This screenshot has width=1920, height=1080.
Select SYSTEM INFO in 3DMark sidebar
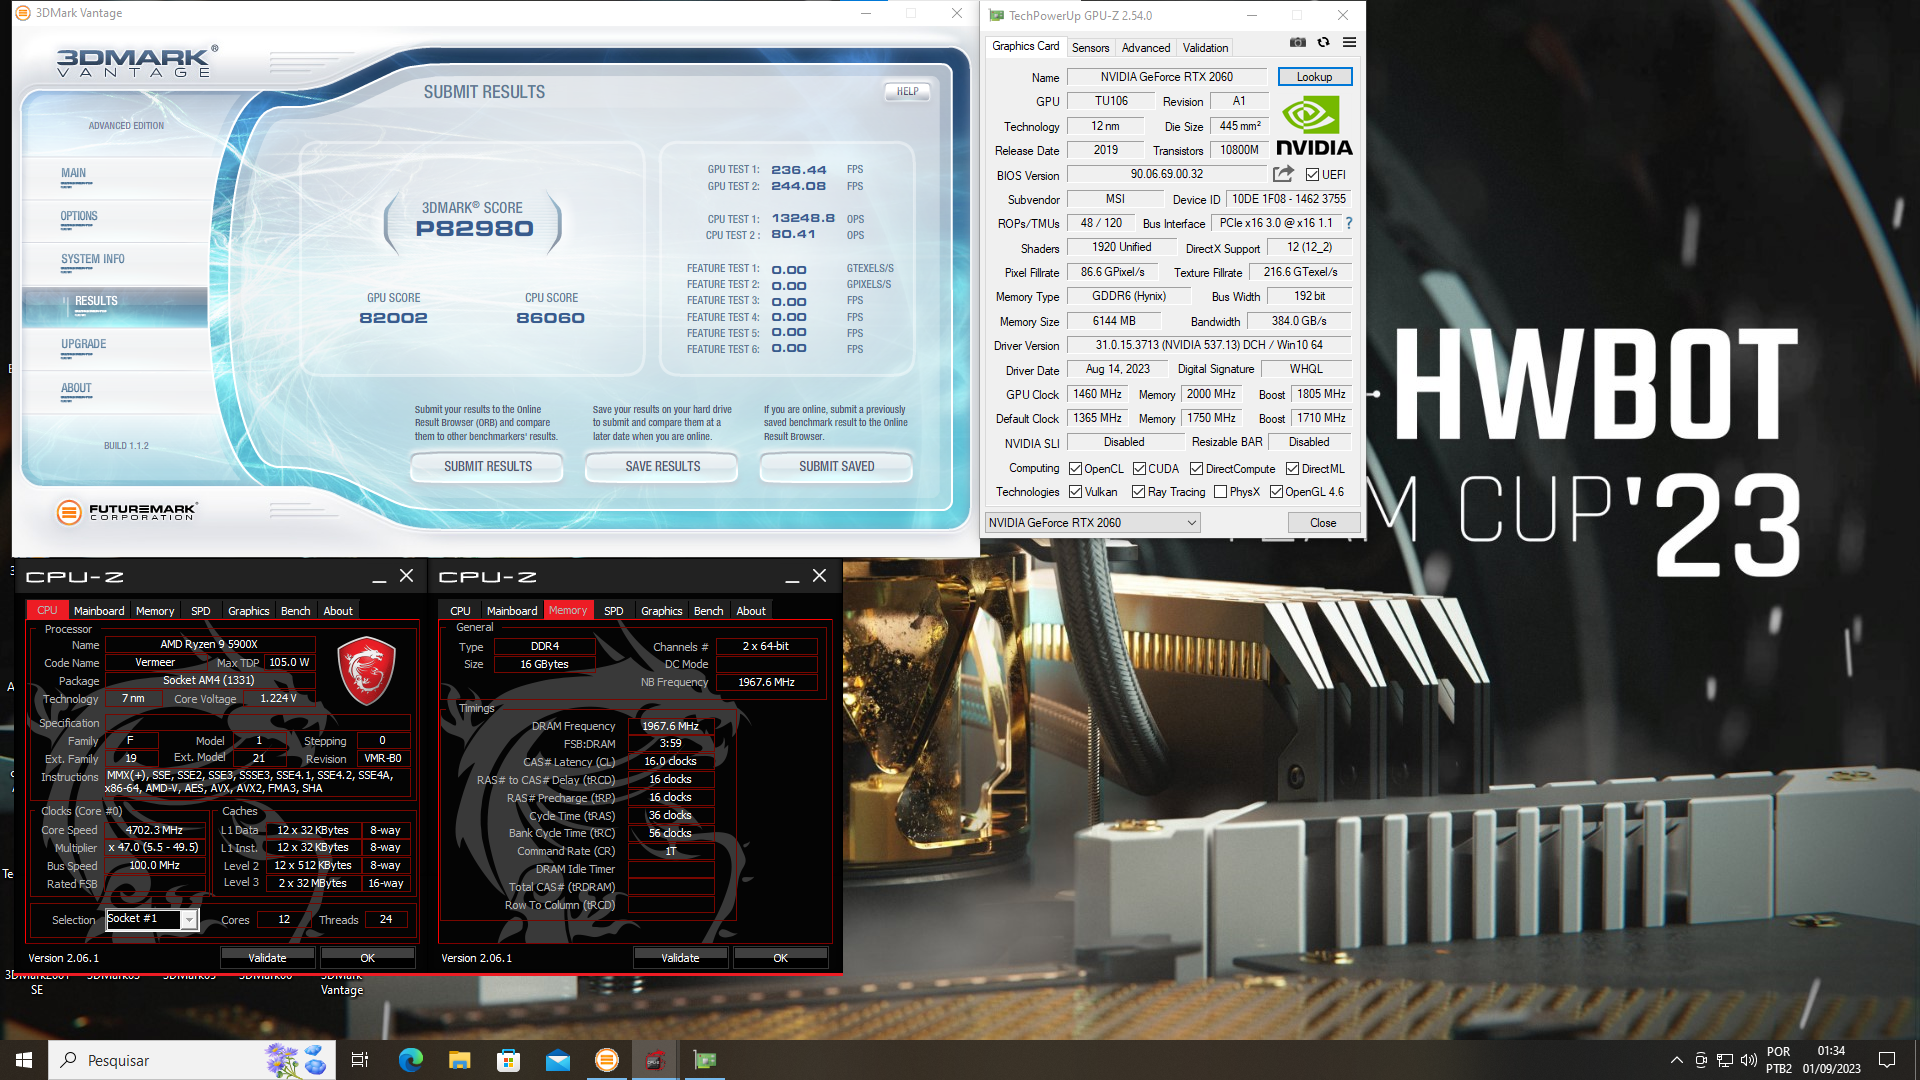[x=93, y=260]
